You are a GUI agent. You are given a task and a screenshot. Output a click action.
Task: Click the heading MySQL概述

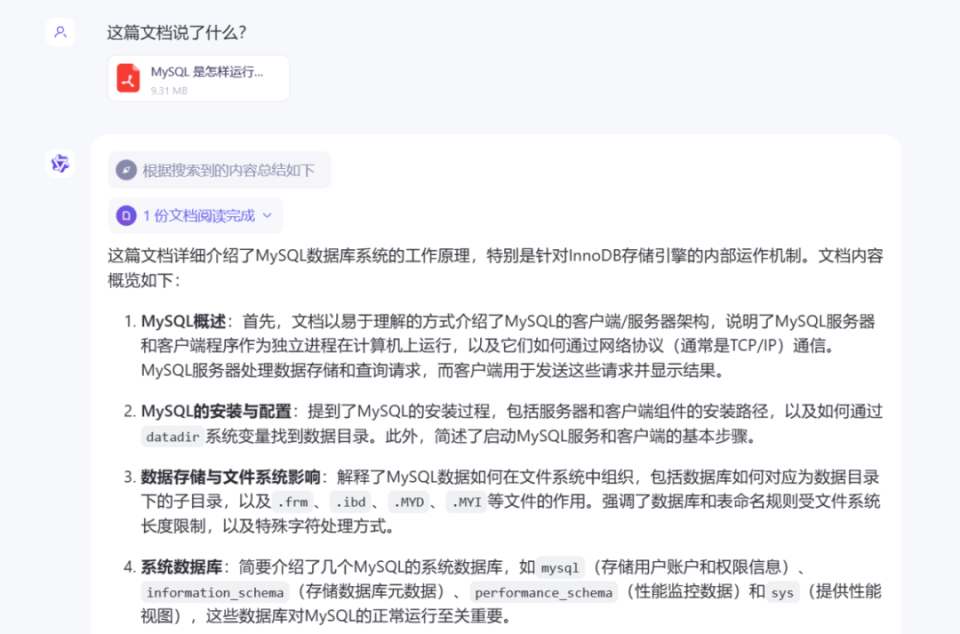pyautogui.click(x=183, y=321)
